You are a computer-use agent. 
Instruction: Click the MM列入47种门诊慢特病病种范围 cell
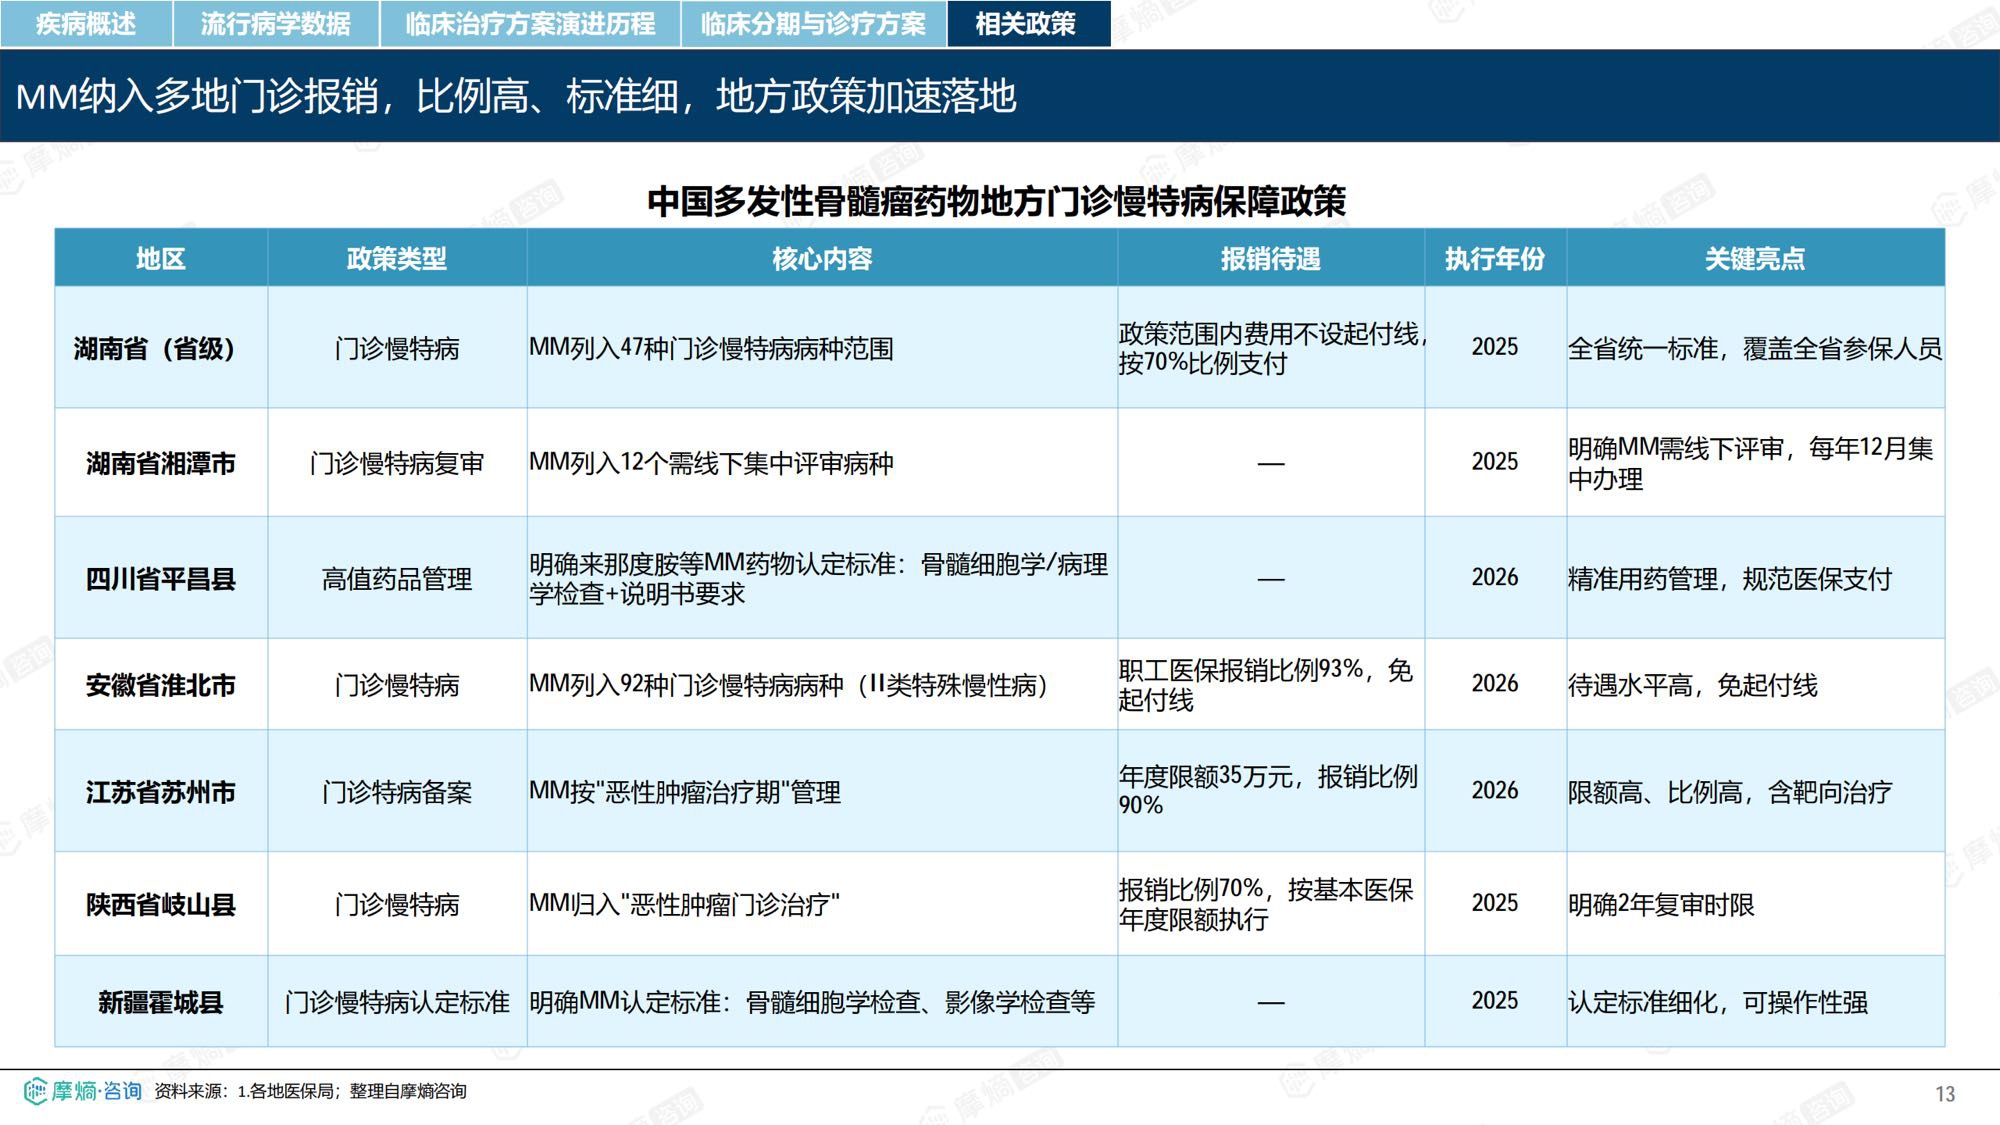(822, 348)
